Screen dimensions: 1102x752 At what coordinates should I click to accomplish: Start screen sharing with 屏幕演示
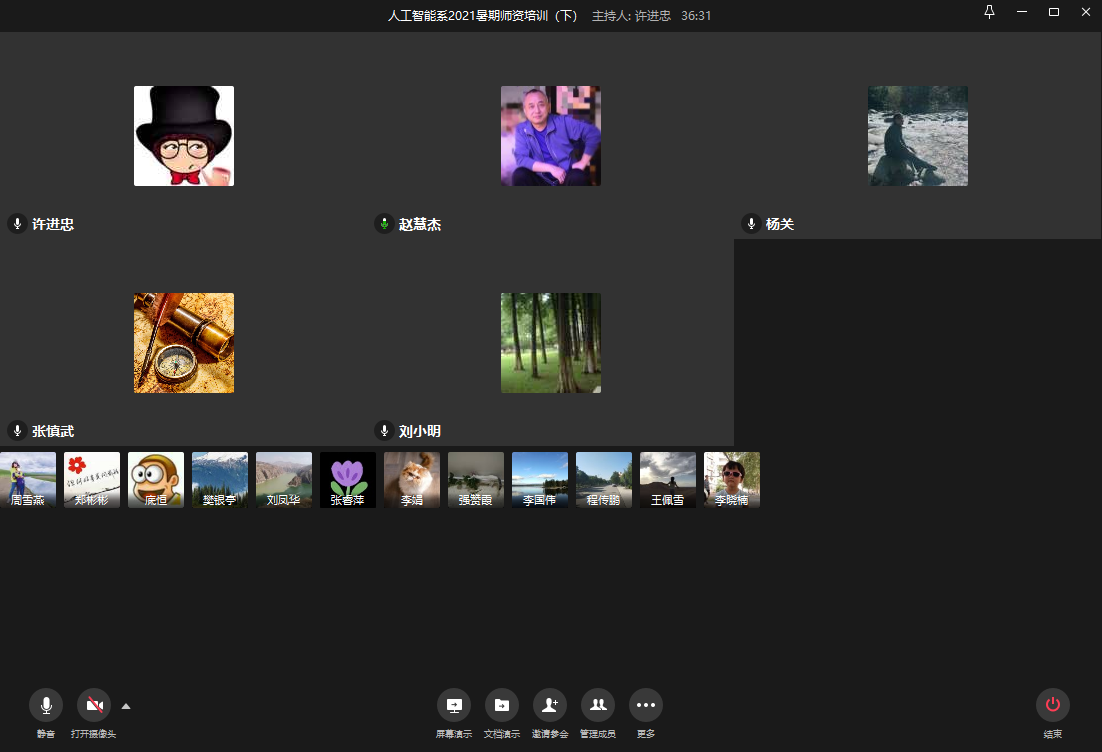pyautogui.click(x=453, y=705)
